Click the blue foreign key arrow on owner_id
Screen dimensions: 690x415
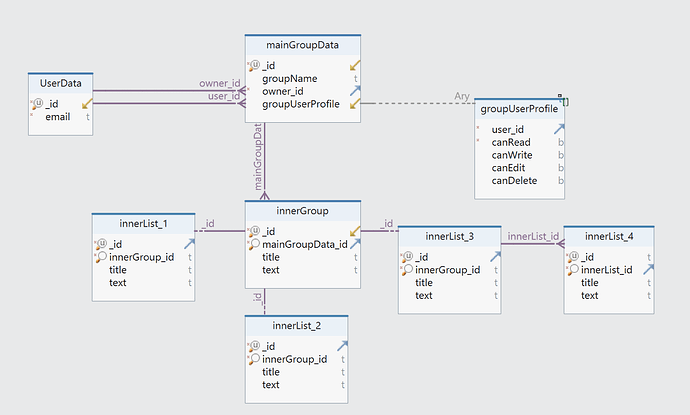click(x=354, y=91)
